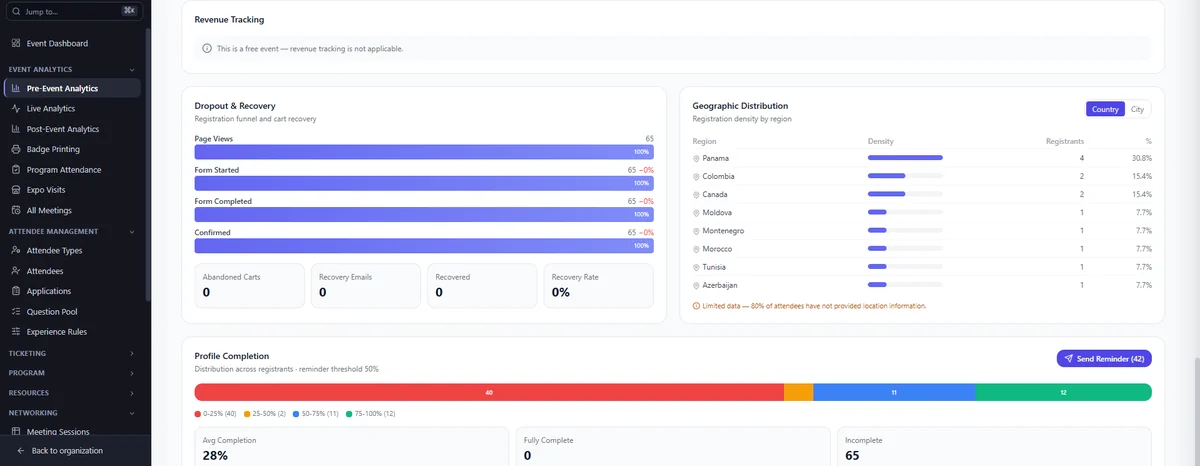This screenshot has width=1200, height=466.
Task: Click the Attendees people icon
Action: click(16, 271)
